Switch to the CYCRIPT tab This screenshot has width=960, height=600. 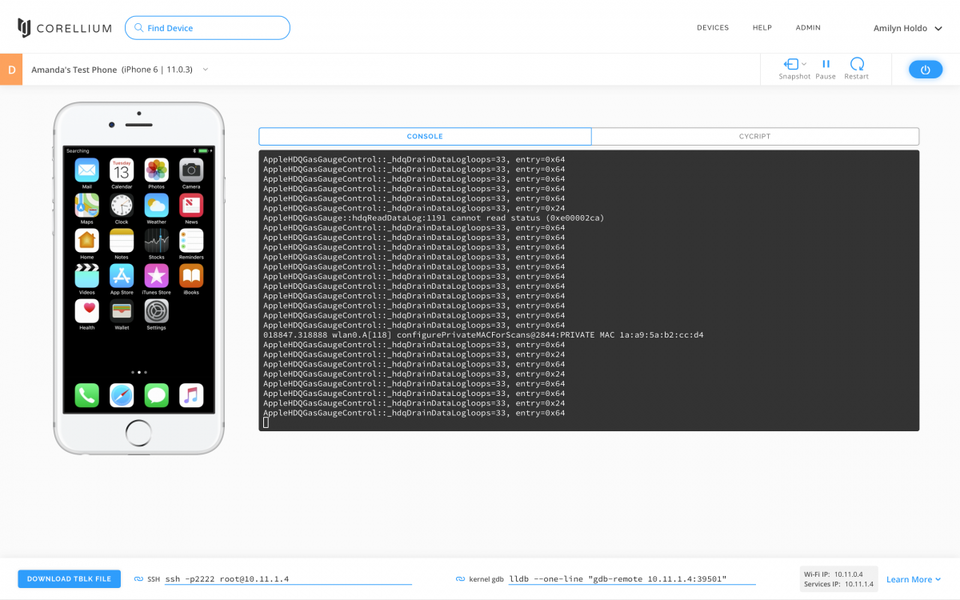point(754,136)
